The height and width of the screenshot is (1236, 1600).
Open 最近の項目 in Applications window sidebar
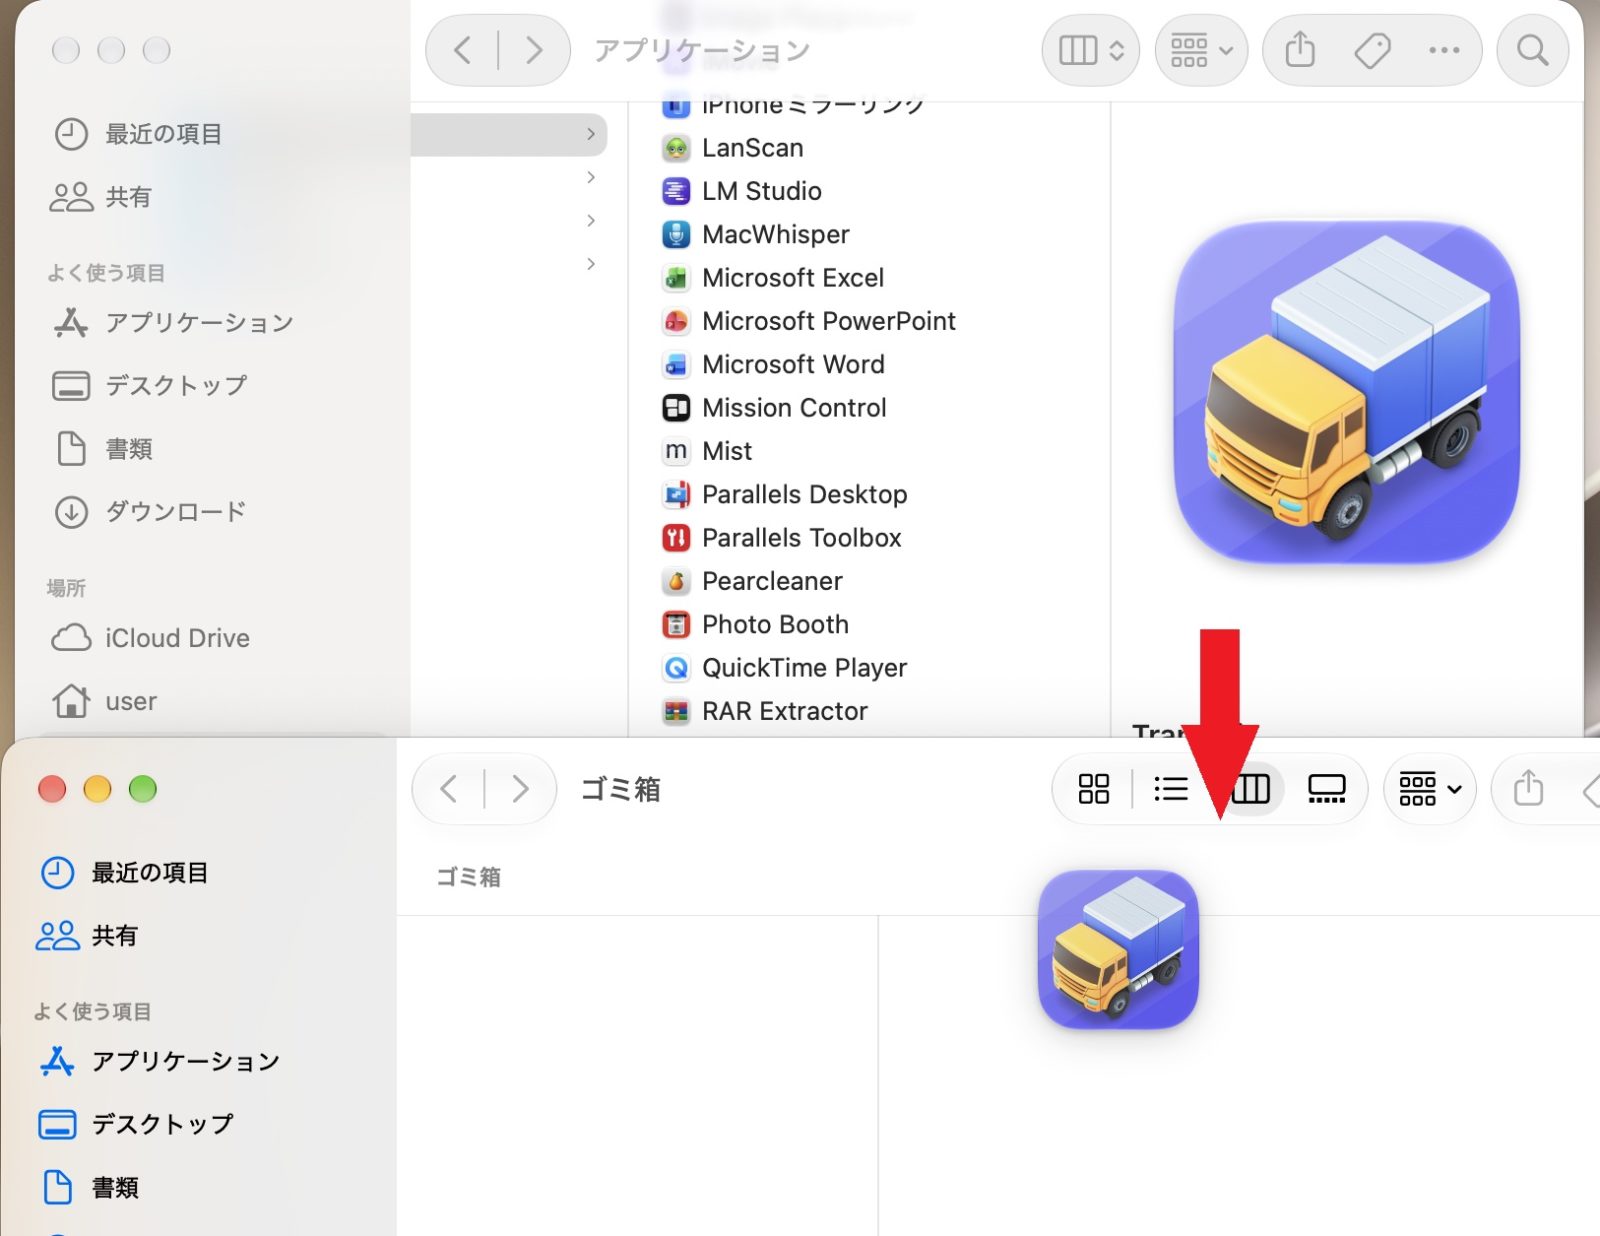click(x=138, y=134)
